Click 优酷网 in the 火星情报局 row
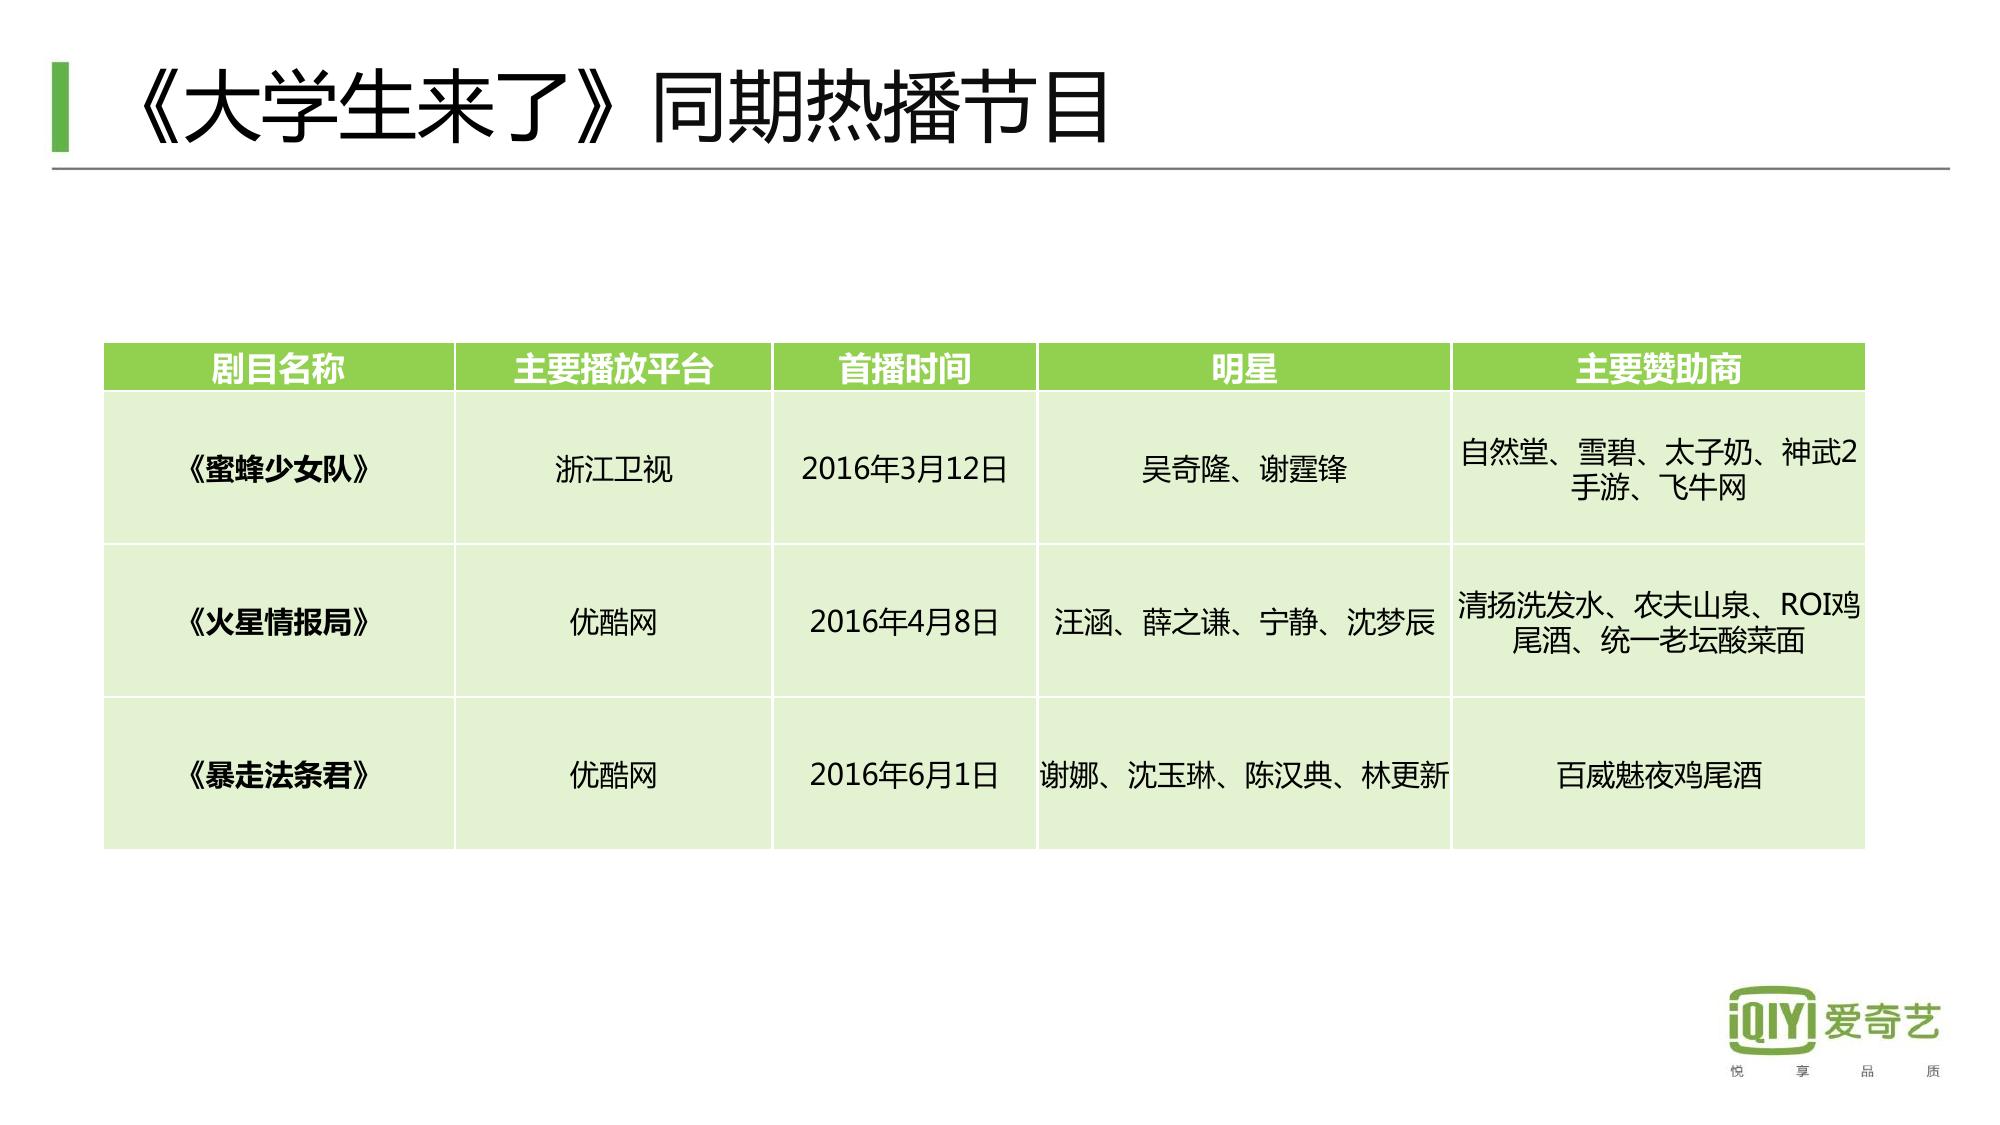The image size is (2000, 1125). tap(613, 621)
